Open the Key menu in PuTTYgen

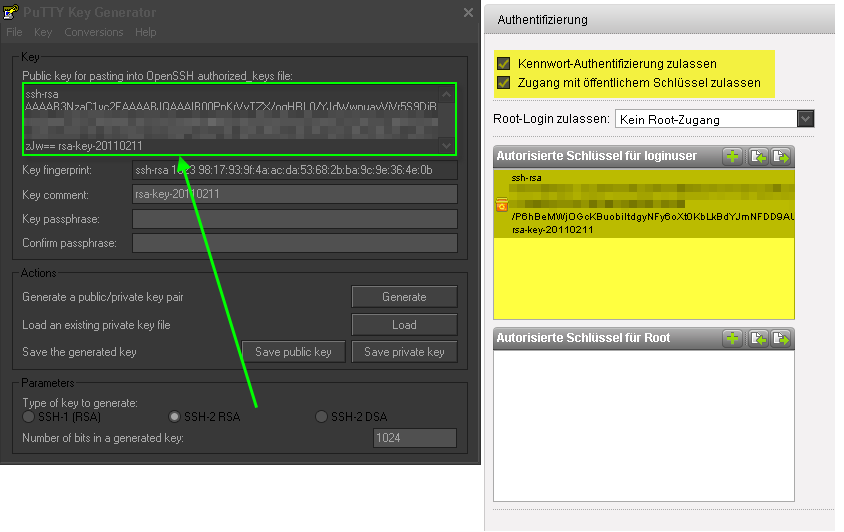pos(43,32)
